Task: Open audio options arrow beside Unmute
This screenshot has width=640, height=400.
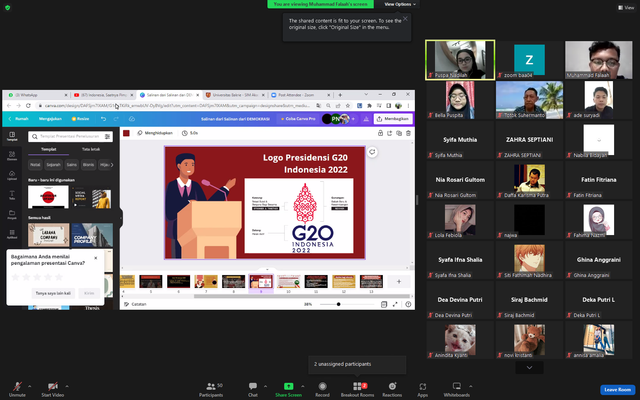Action: pos(29,386)
